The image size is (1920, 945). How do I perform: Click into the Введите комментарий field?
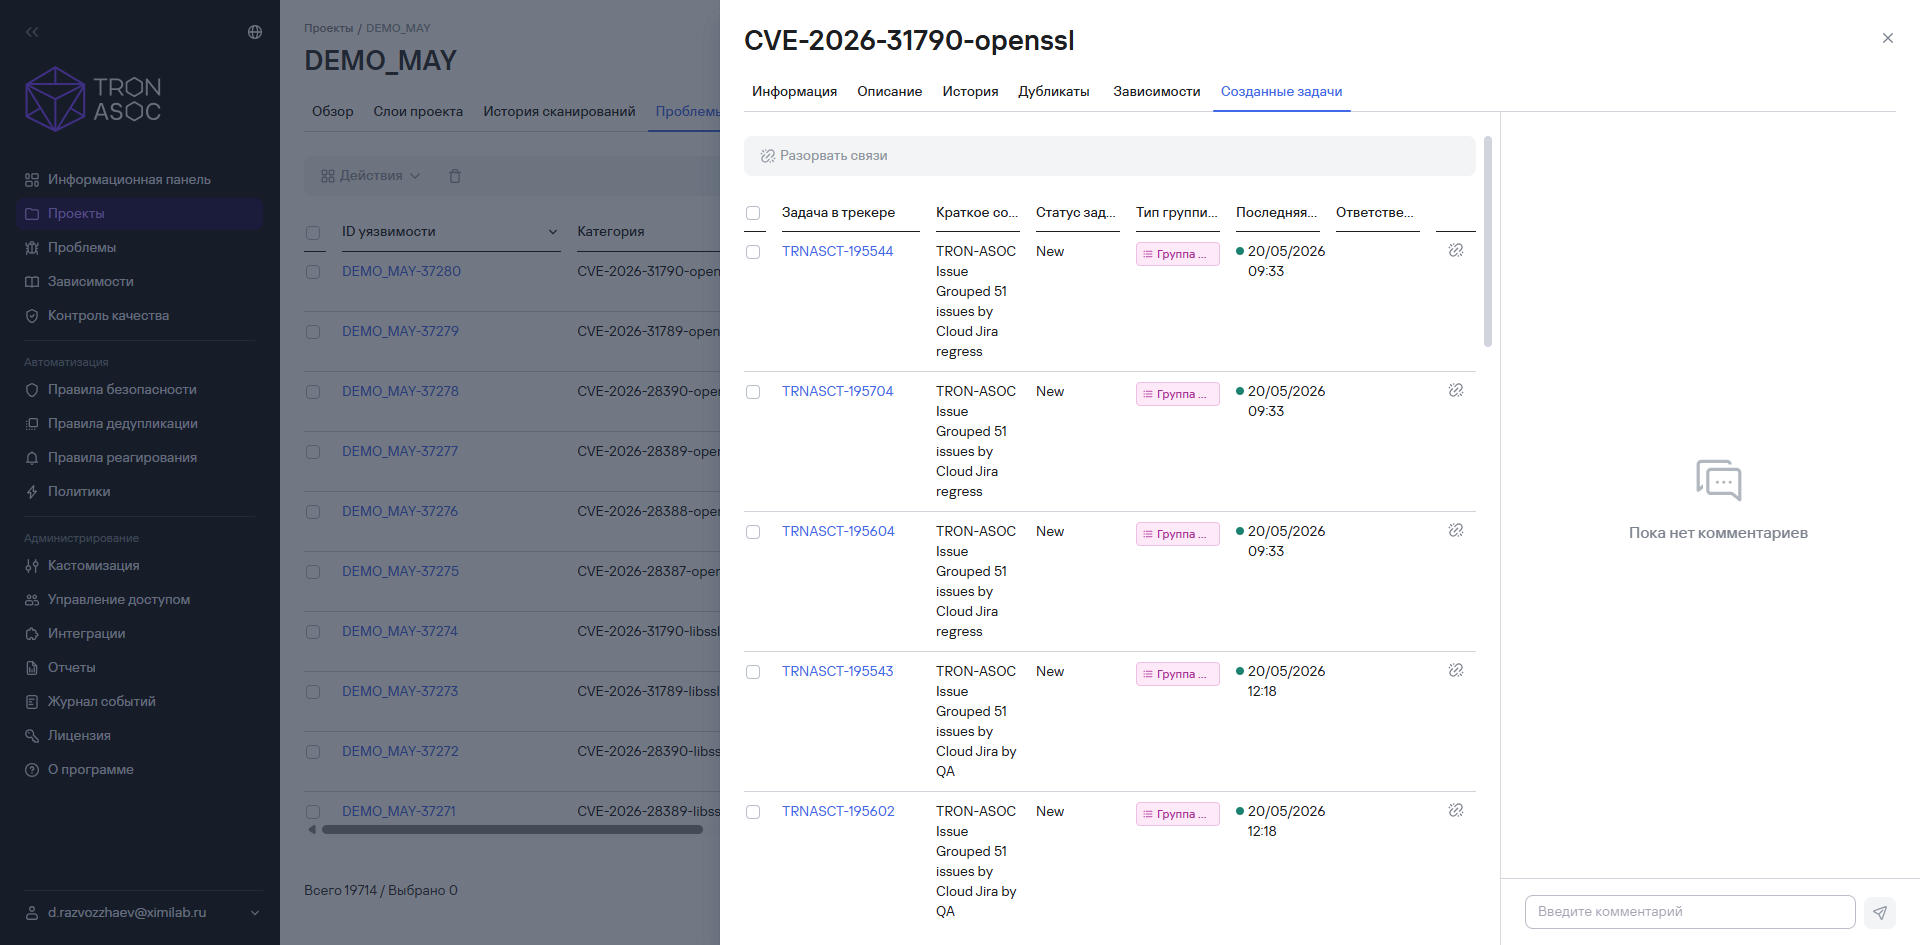(1690, 912)
